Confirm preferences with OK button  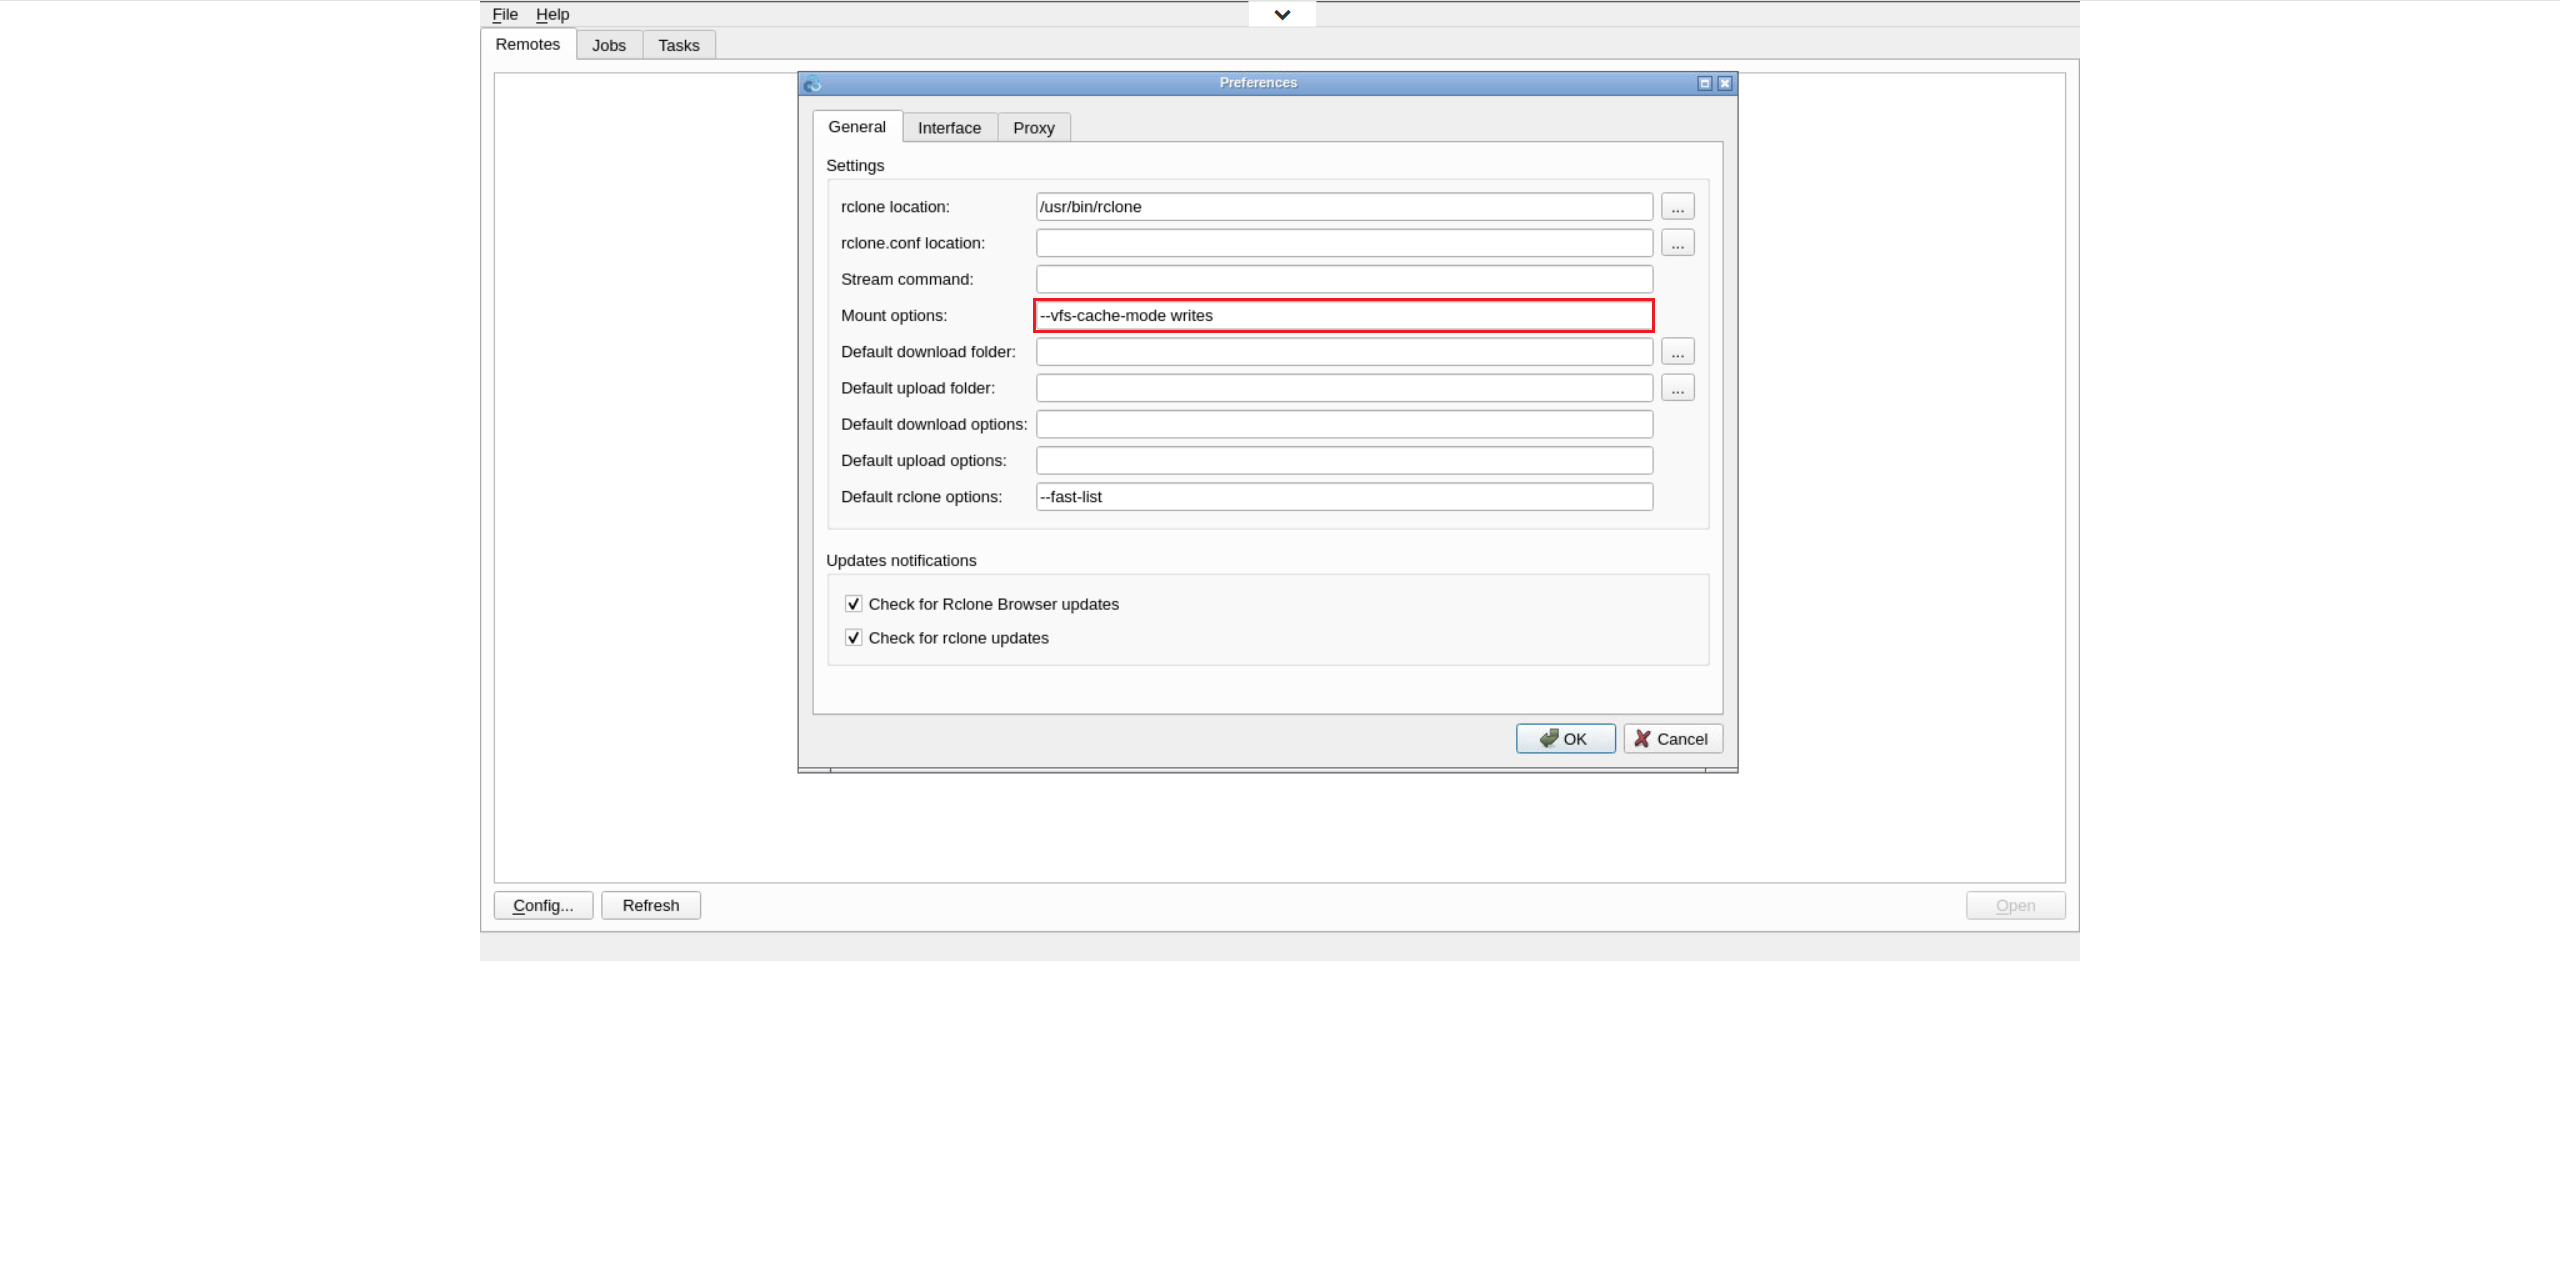[1565, 739]
